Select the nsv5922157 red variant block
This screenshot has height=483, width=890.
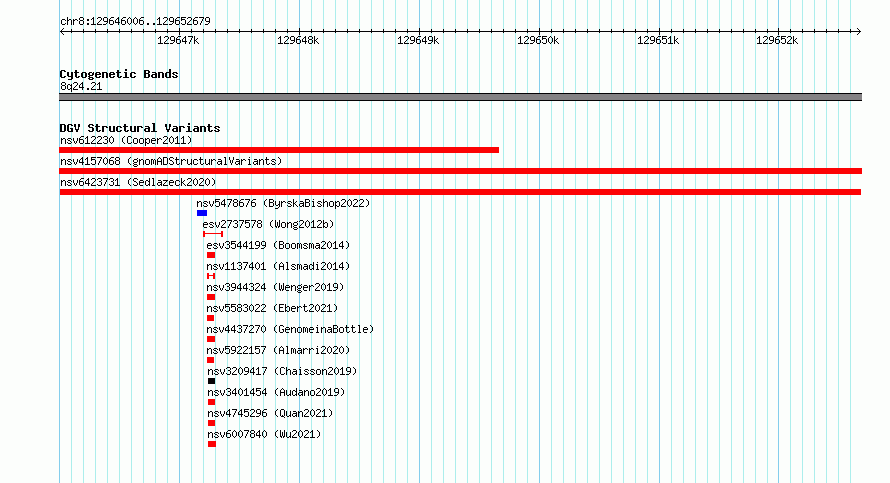click(x=211, y=360)
